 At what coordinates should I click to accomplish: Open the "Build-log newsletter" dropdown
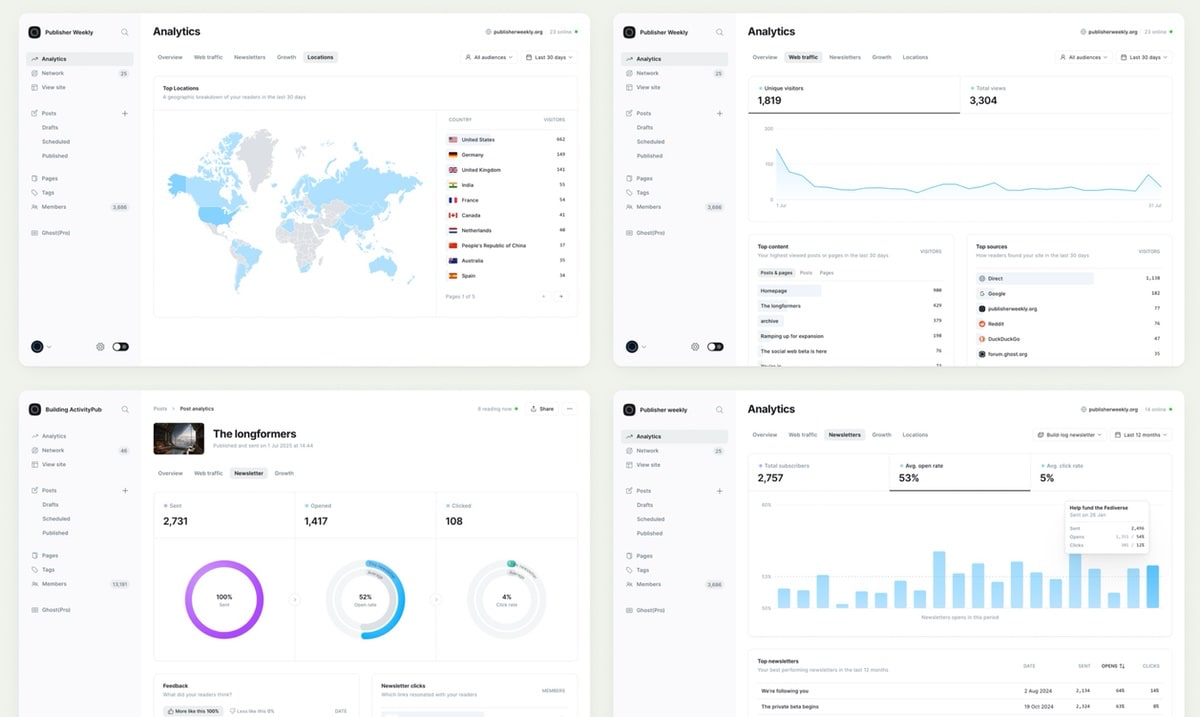pos(1069,435)
